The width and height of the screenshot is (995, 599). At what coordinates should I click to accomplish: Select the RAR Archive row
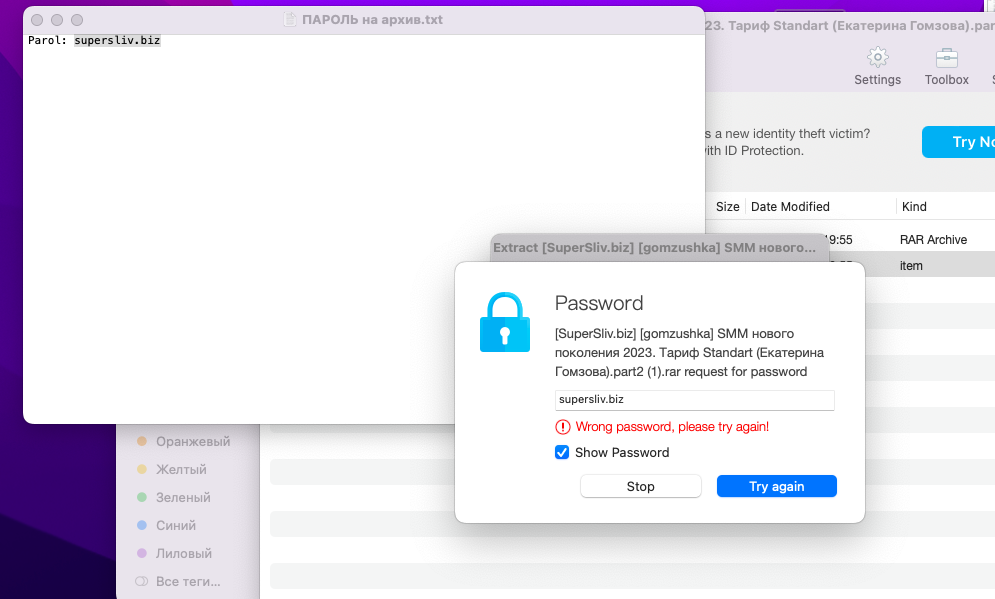point(850,240)
